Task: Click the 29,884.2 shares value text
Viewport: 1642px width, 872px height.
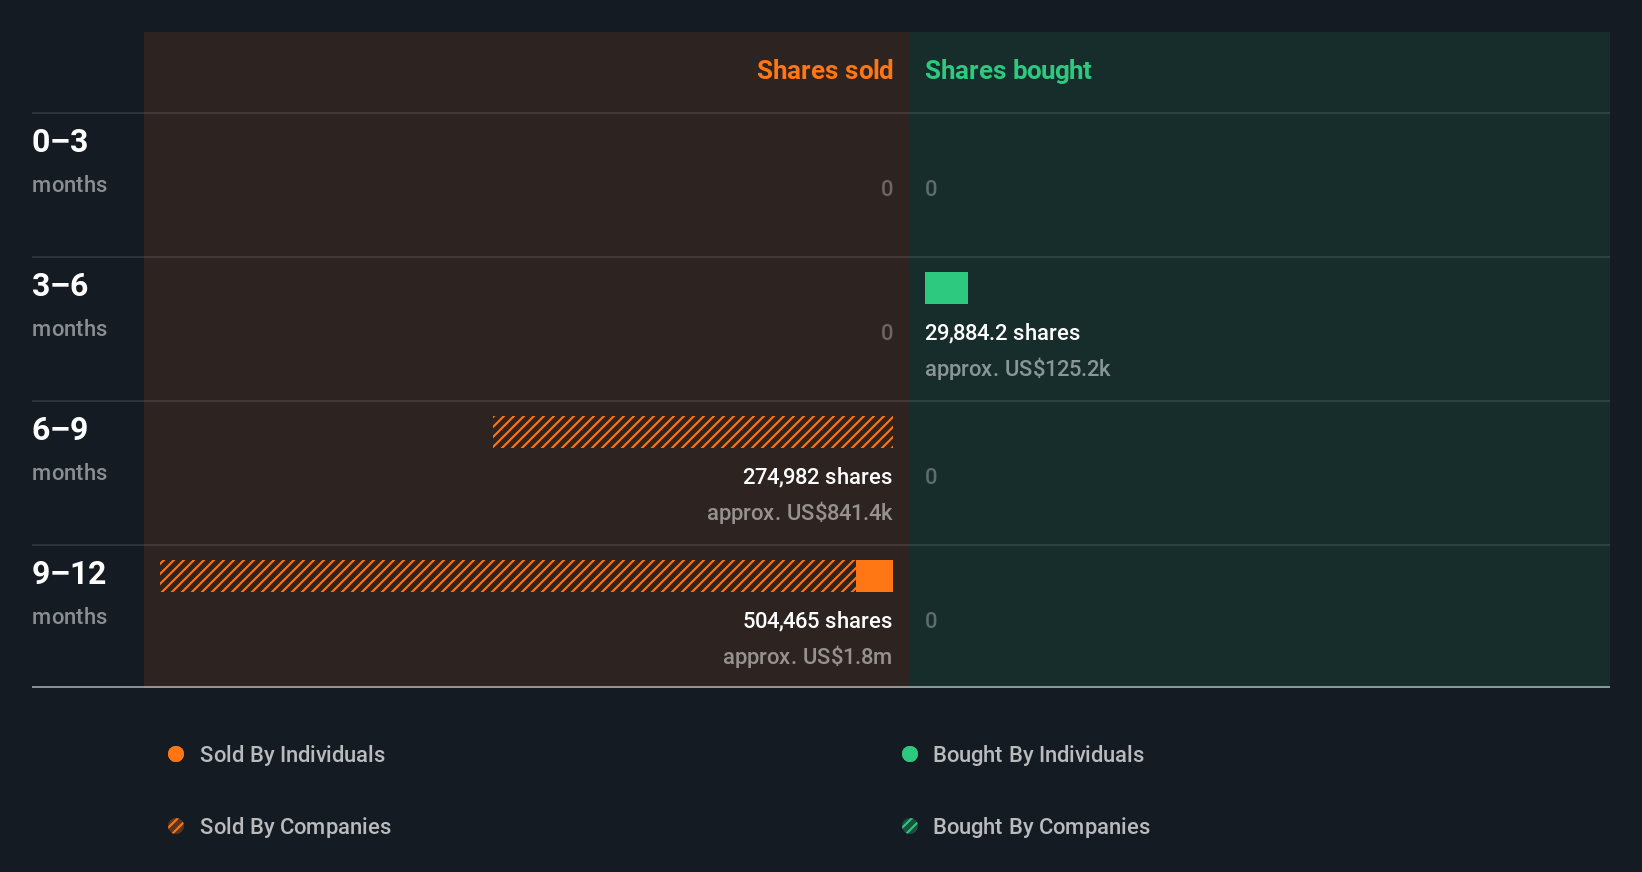Action: coord(1002,332)
